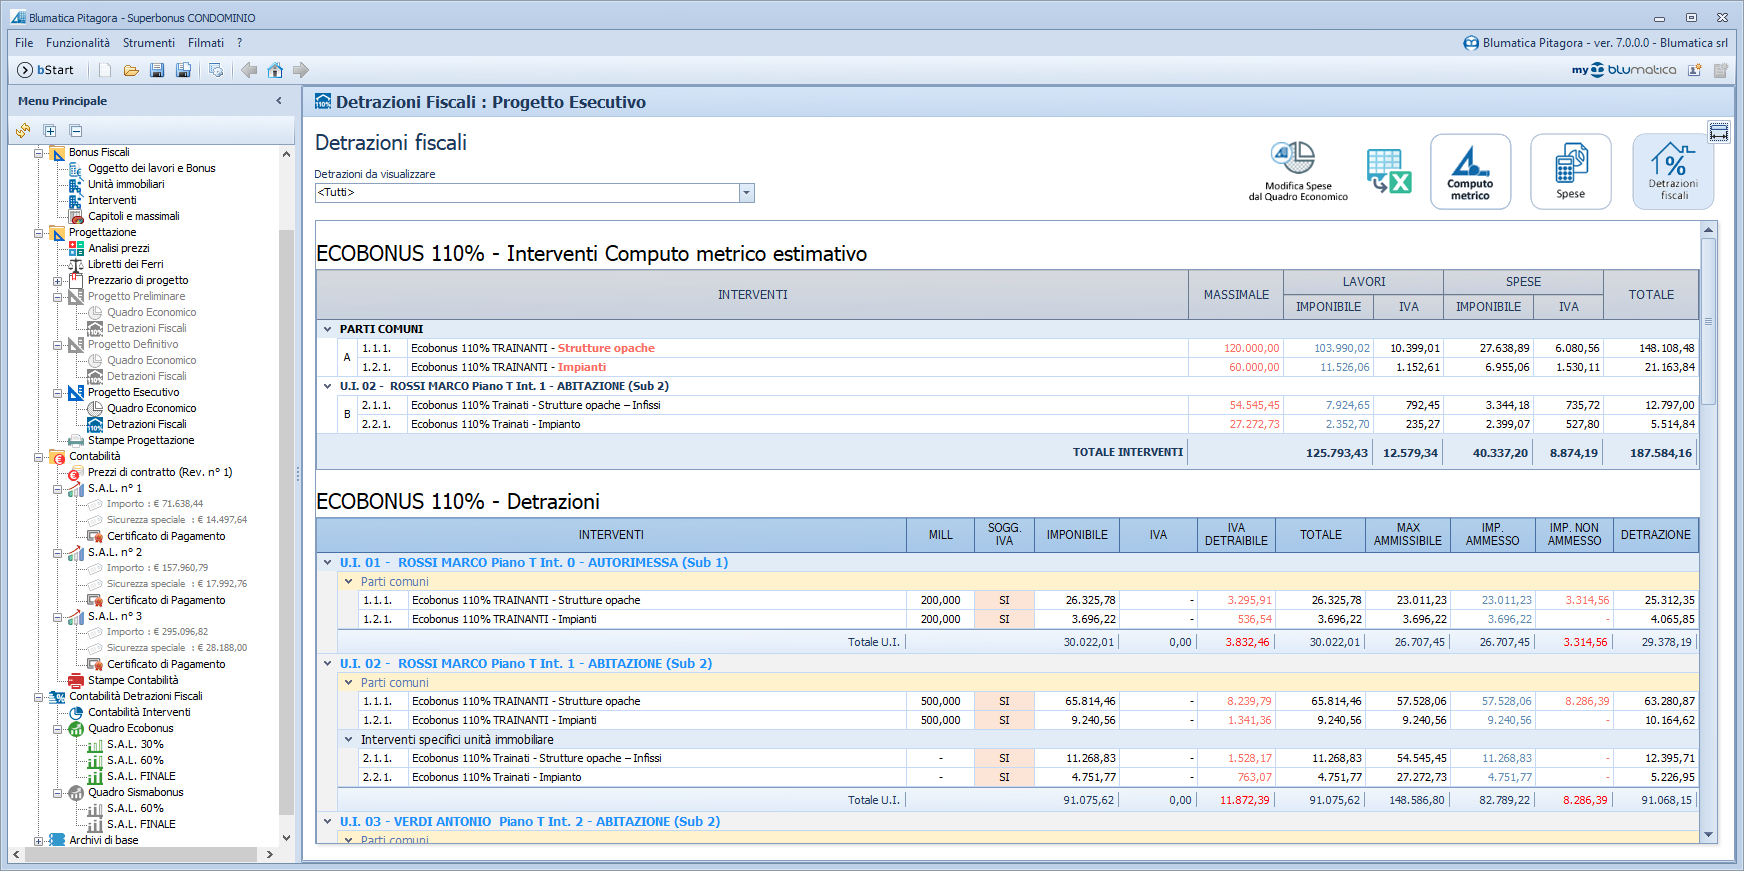Click menu tree vertical scrollbar down arrow
The height and width of the screenshot is (871, 1744).
286,838
